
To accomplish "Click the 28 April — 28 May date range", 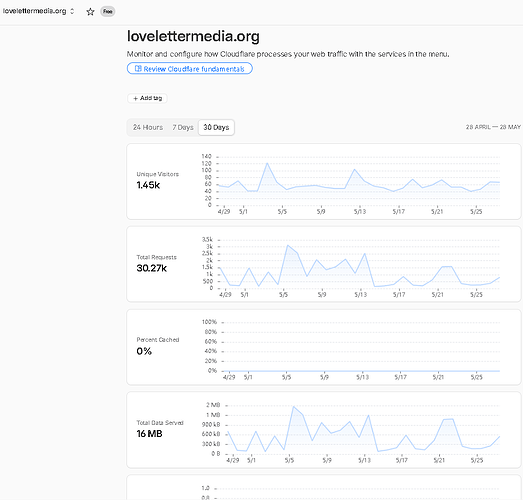I will click(493, 127).
